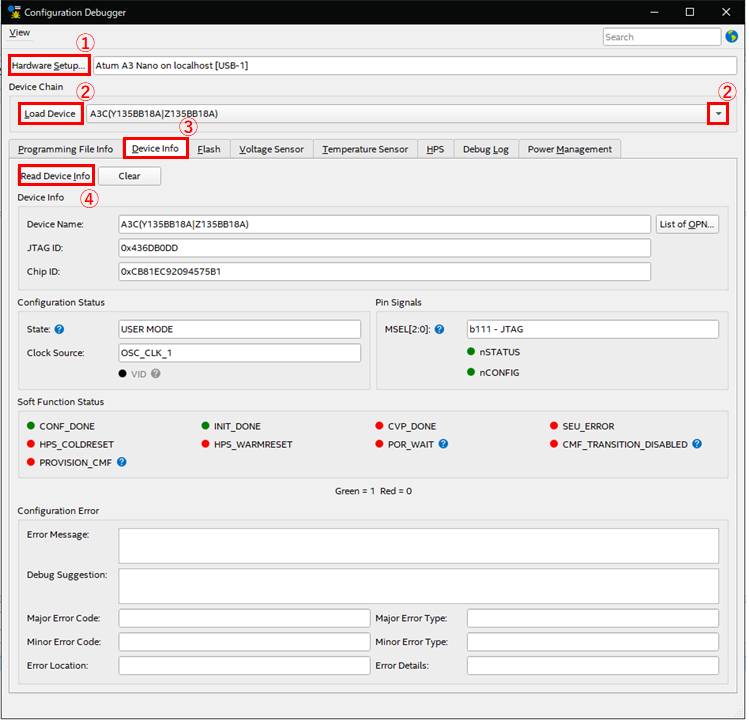Click into the Search input field
This screenshot has width=749, height=720.
[660, 37]
